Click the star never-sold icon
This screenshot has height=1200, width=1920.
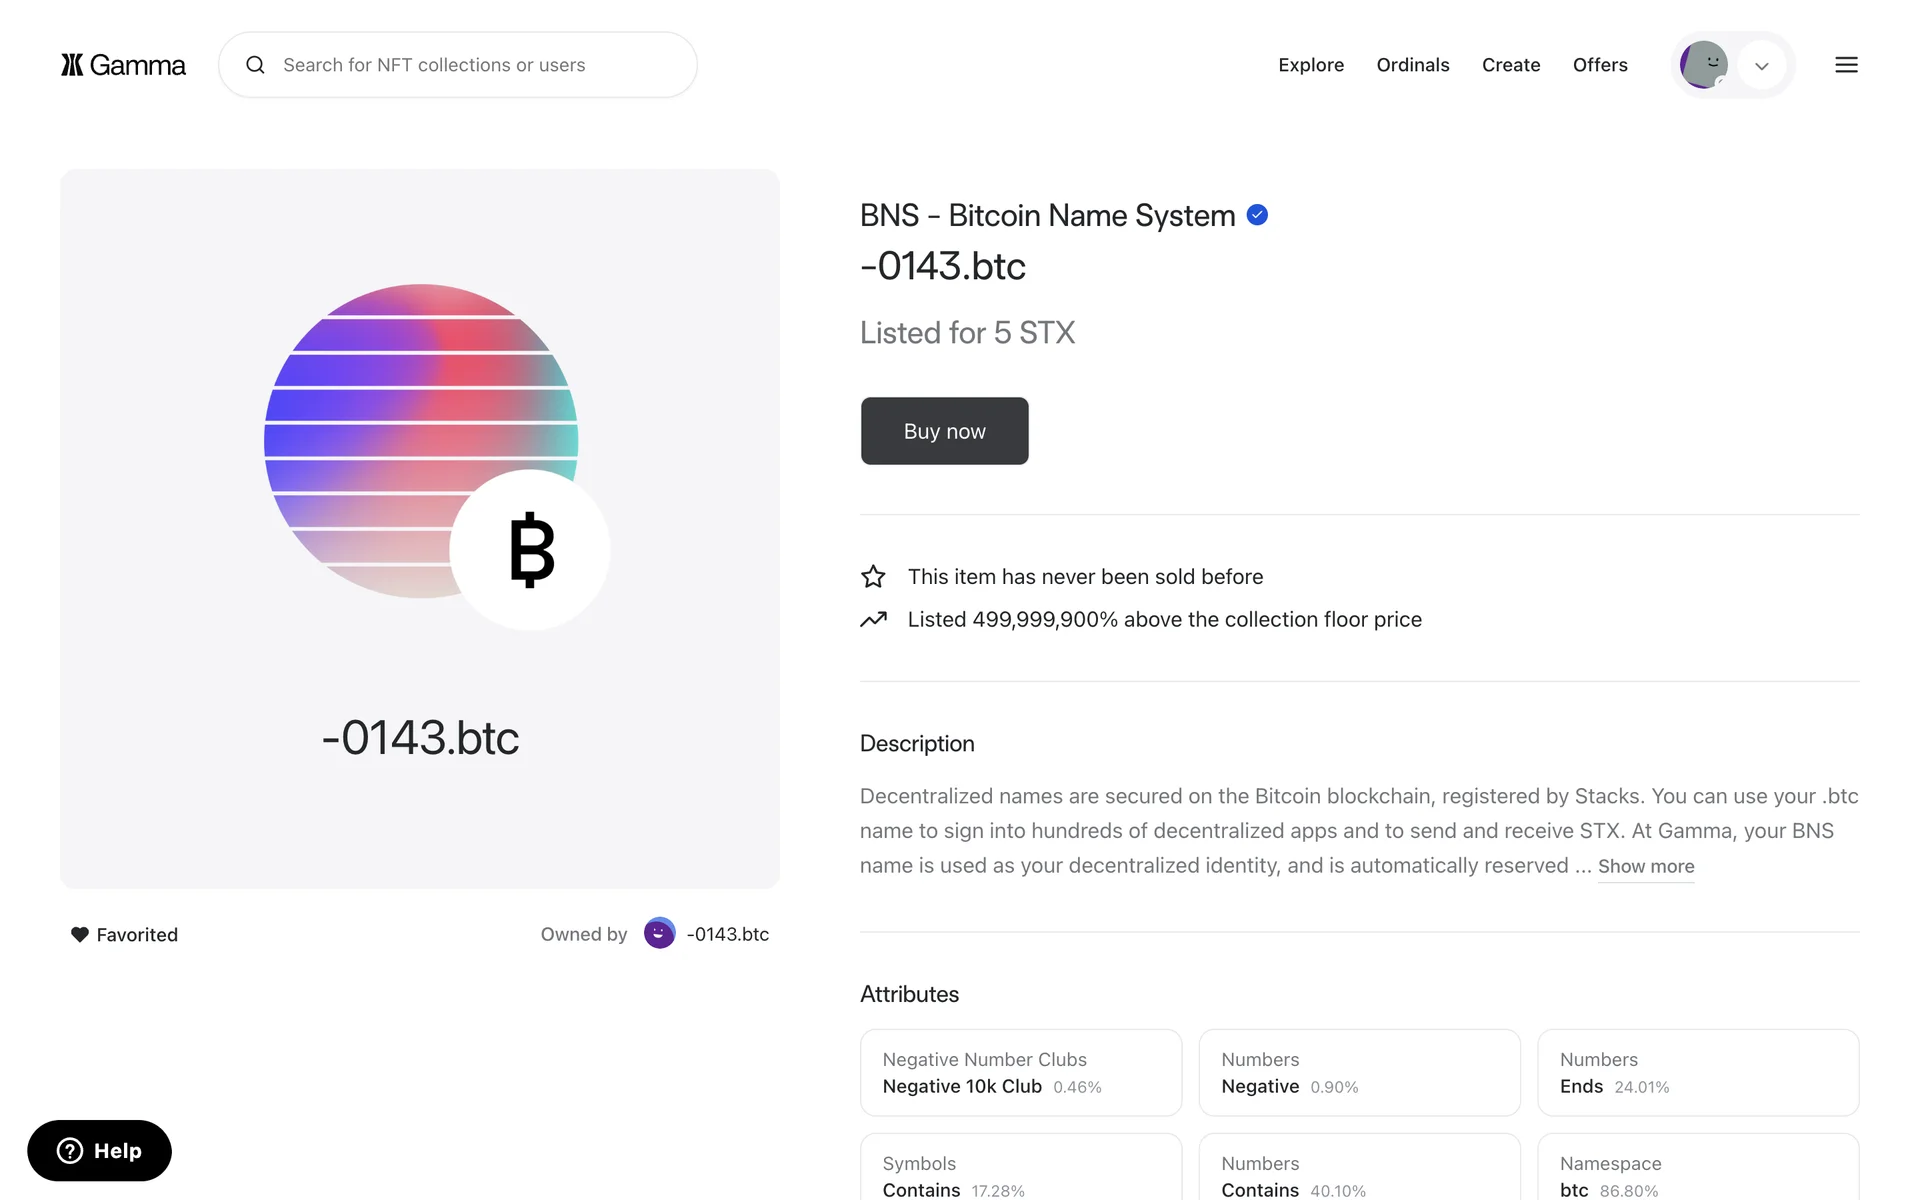[x=873, y=577]
